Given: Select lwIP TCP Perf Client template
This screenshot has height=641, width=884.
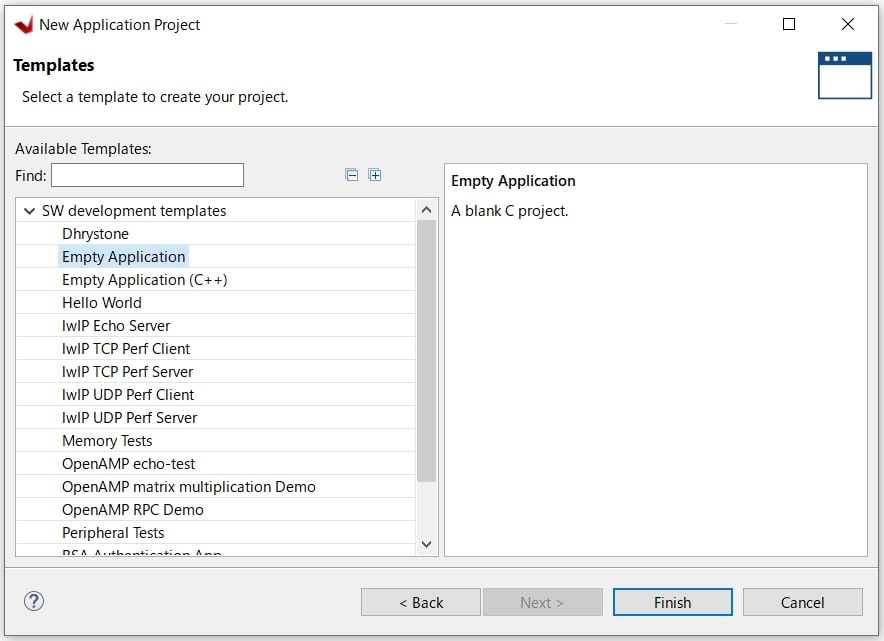Looking at the screenshot, I should click(126, 349).
